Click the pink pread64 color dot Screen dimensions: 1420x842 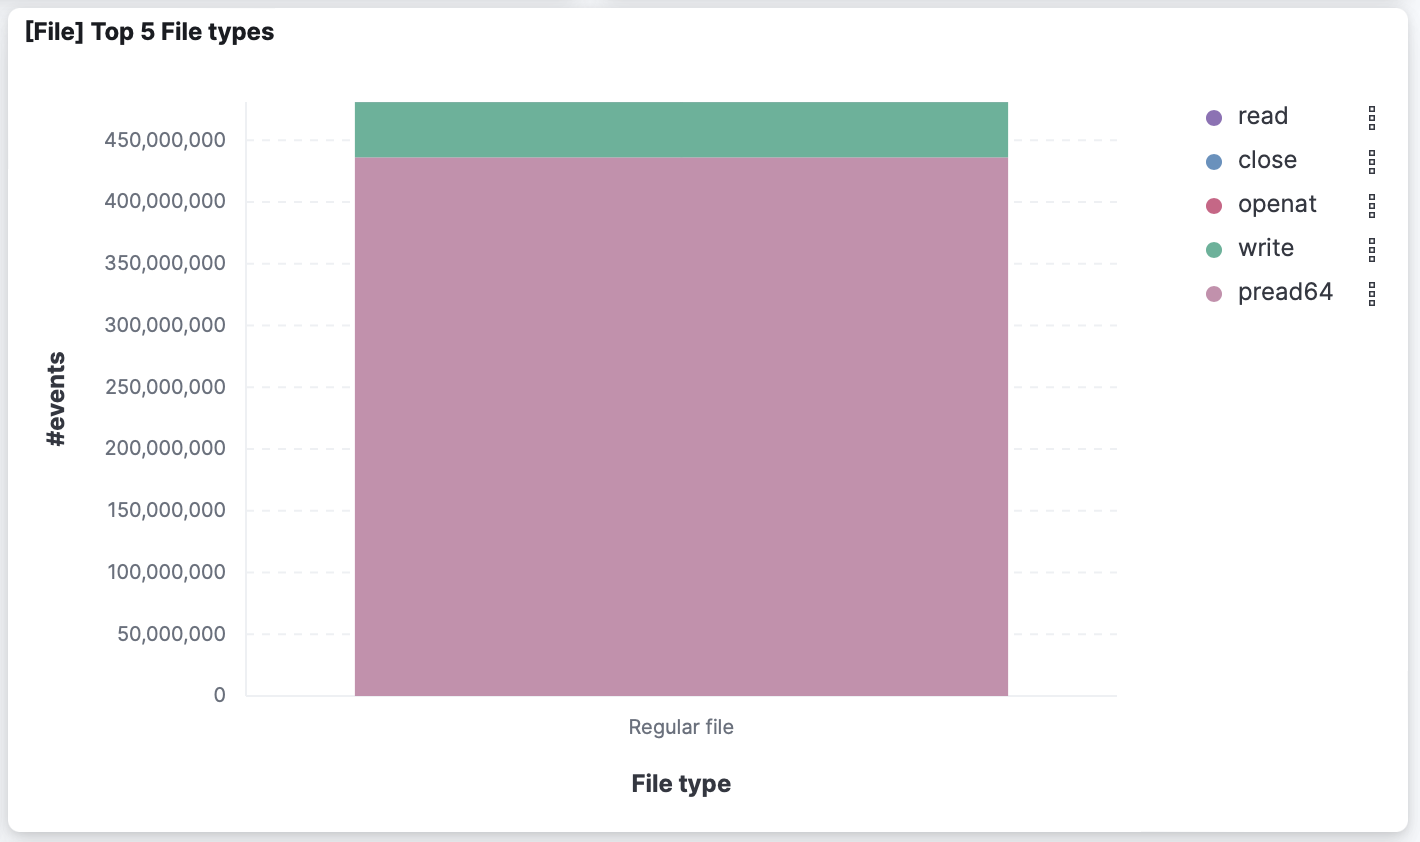(1214, 294)
